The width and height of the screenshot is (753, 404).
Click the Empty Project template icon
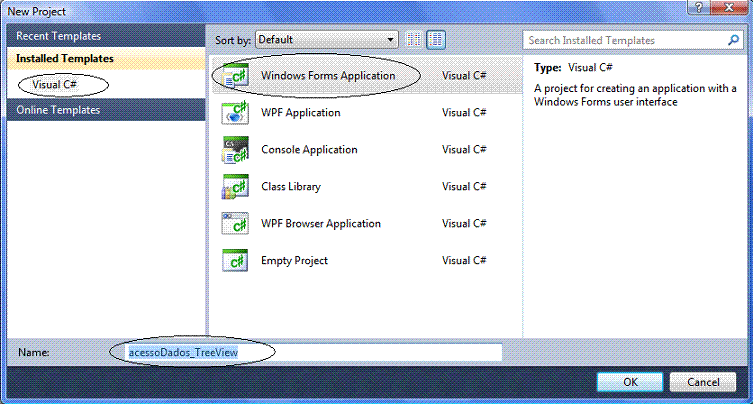coord(233,261)
